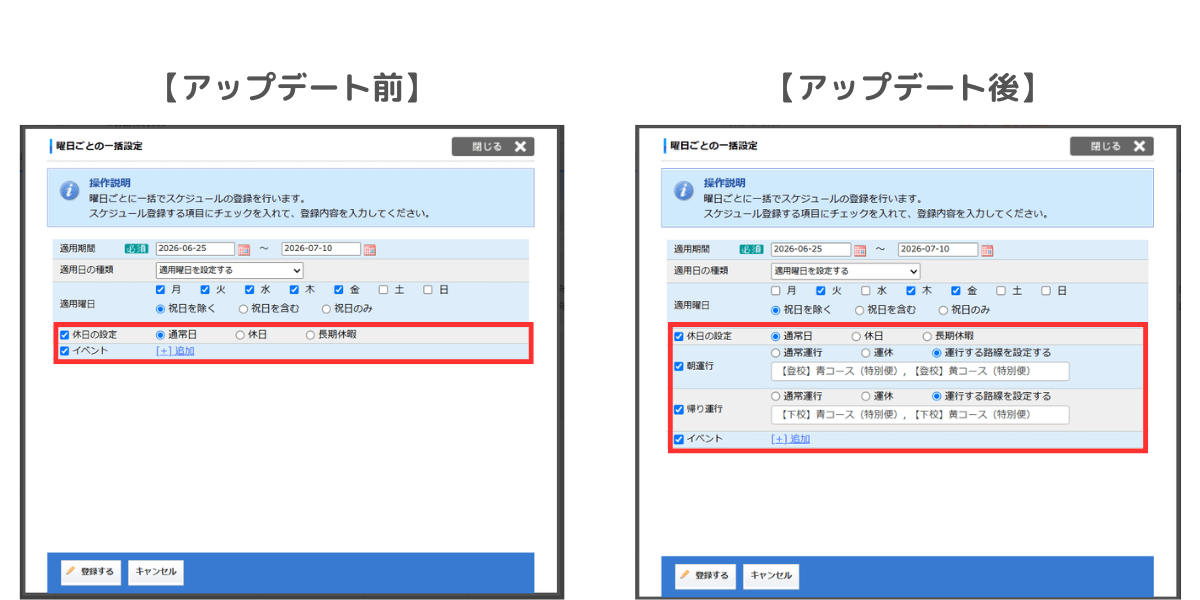The image size is (1200, 600).
Task: Click start-date calendar icon in after-update dialog
Action: point(859,250)
